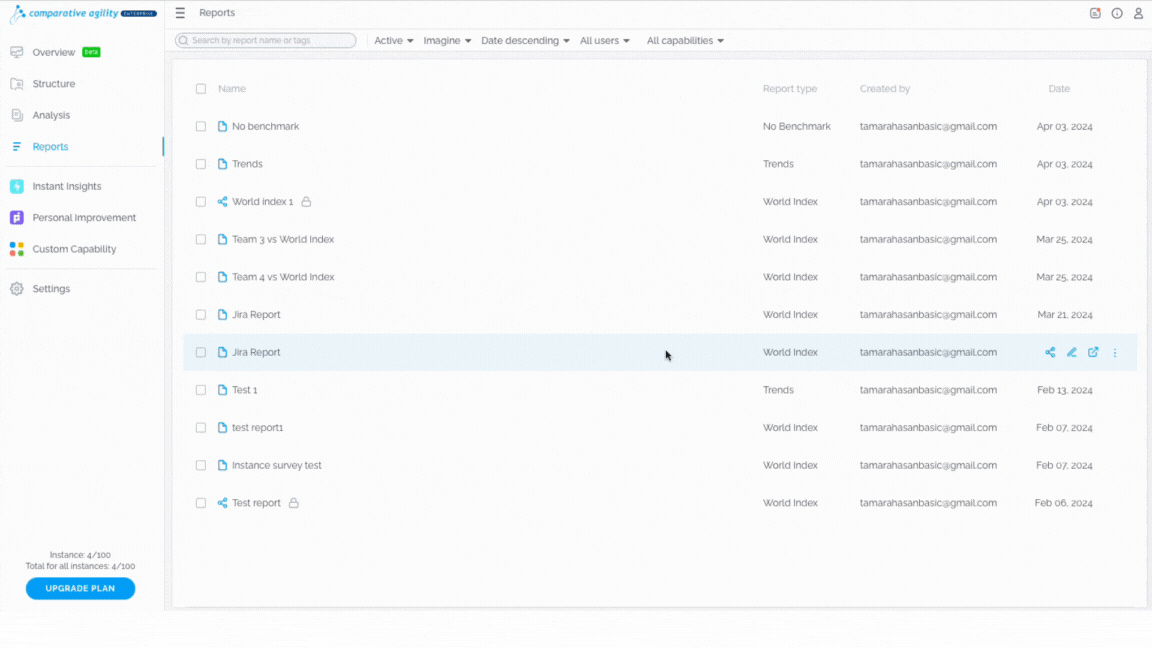Click the report name search field

(266, 40)
